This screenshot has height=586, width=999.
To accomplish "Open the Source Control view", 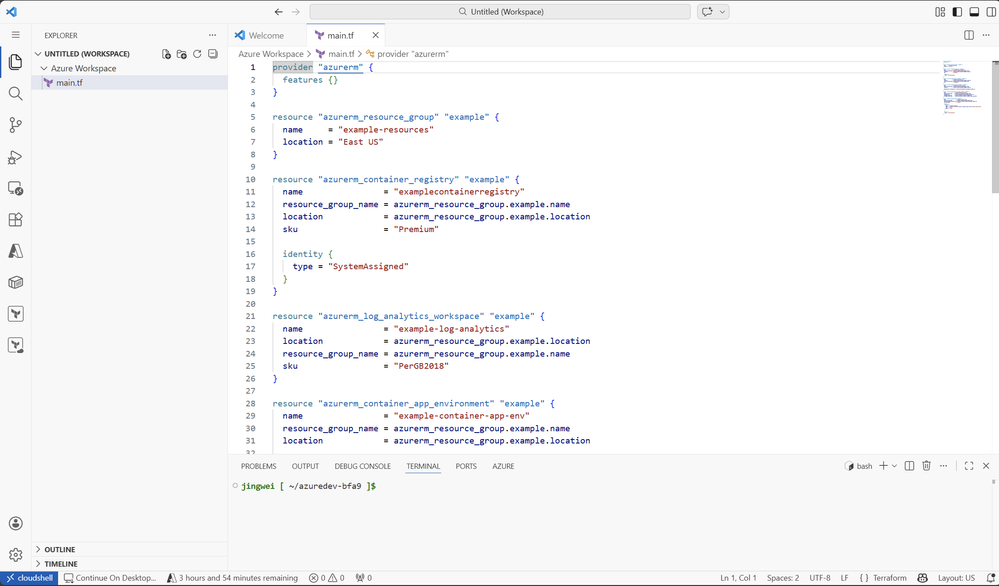I will tap(15, 125).
